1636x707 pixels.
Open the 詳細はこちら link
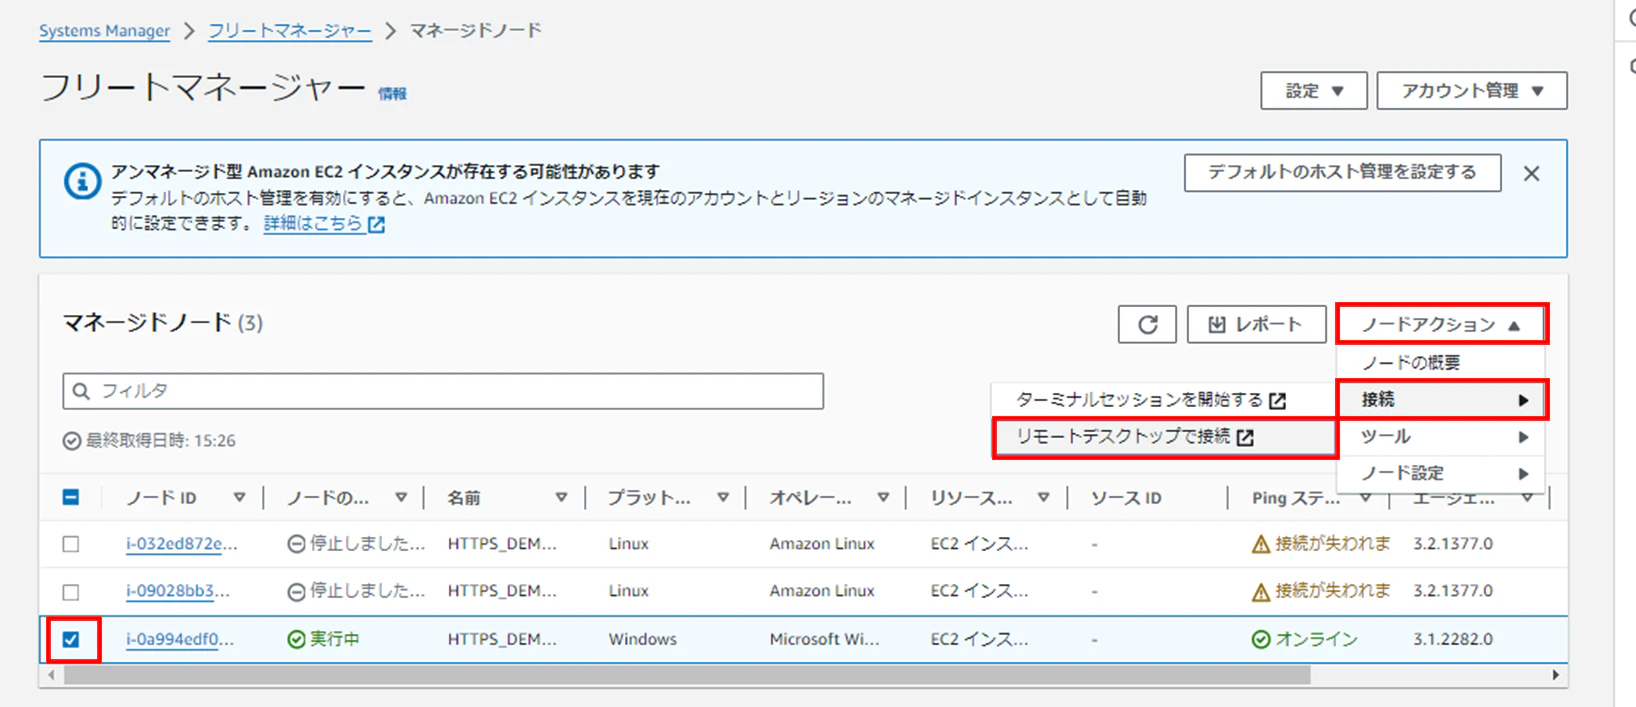coord(313,224)
